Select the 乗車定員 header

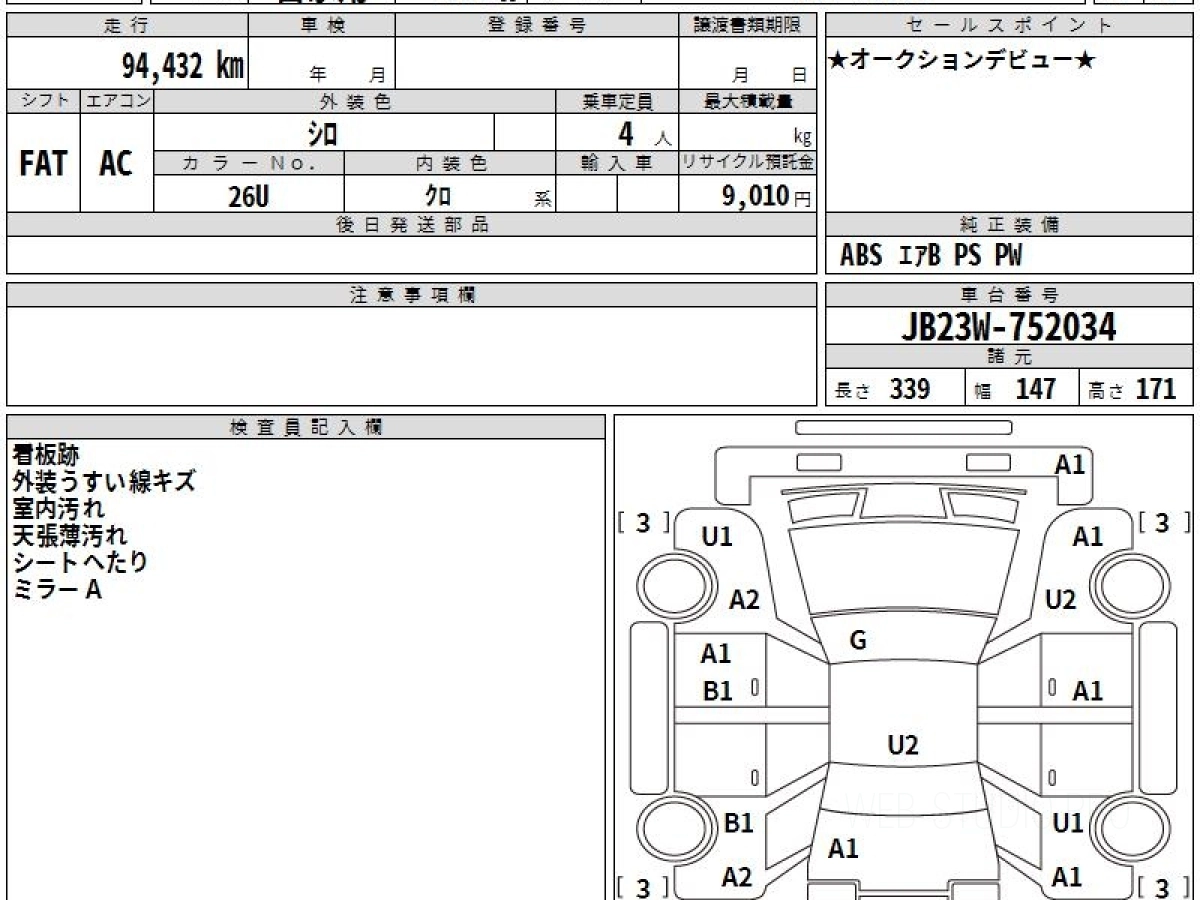click(617, 101)
